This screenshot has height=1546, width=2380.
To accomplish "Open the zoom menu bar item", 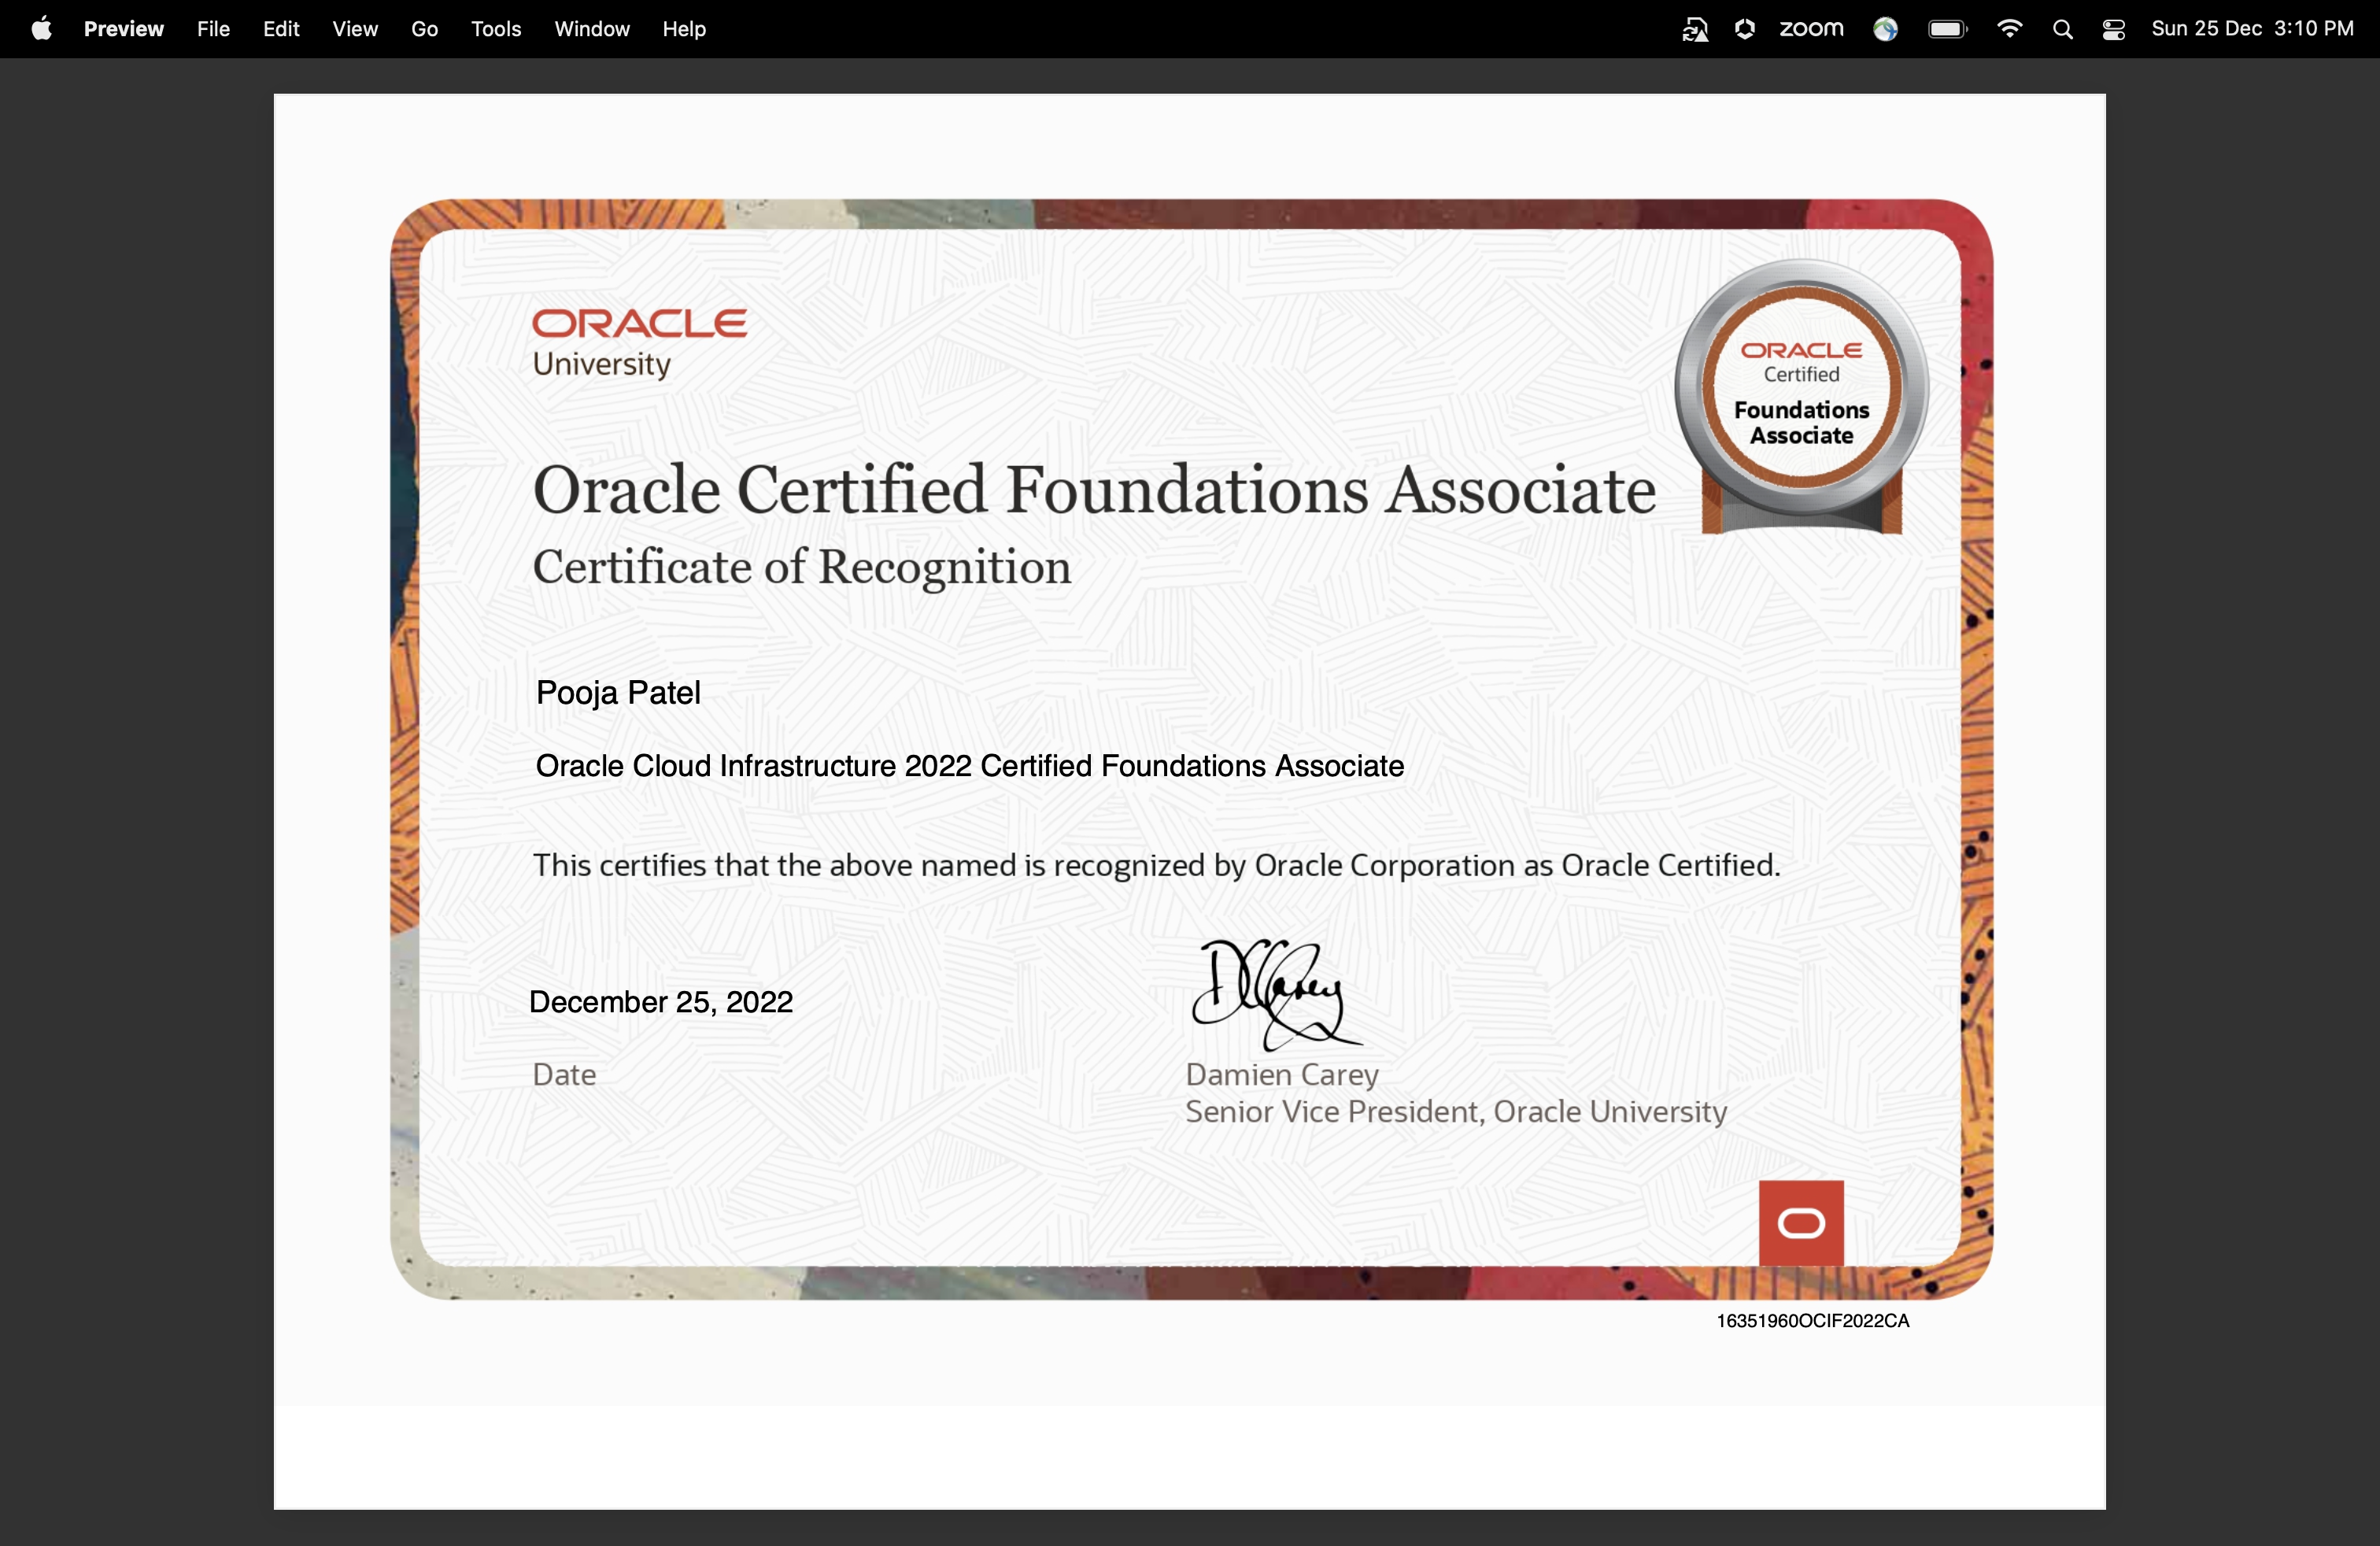I will tap(1811, 29).
